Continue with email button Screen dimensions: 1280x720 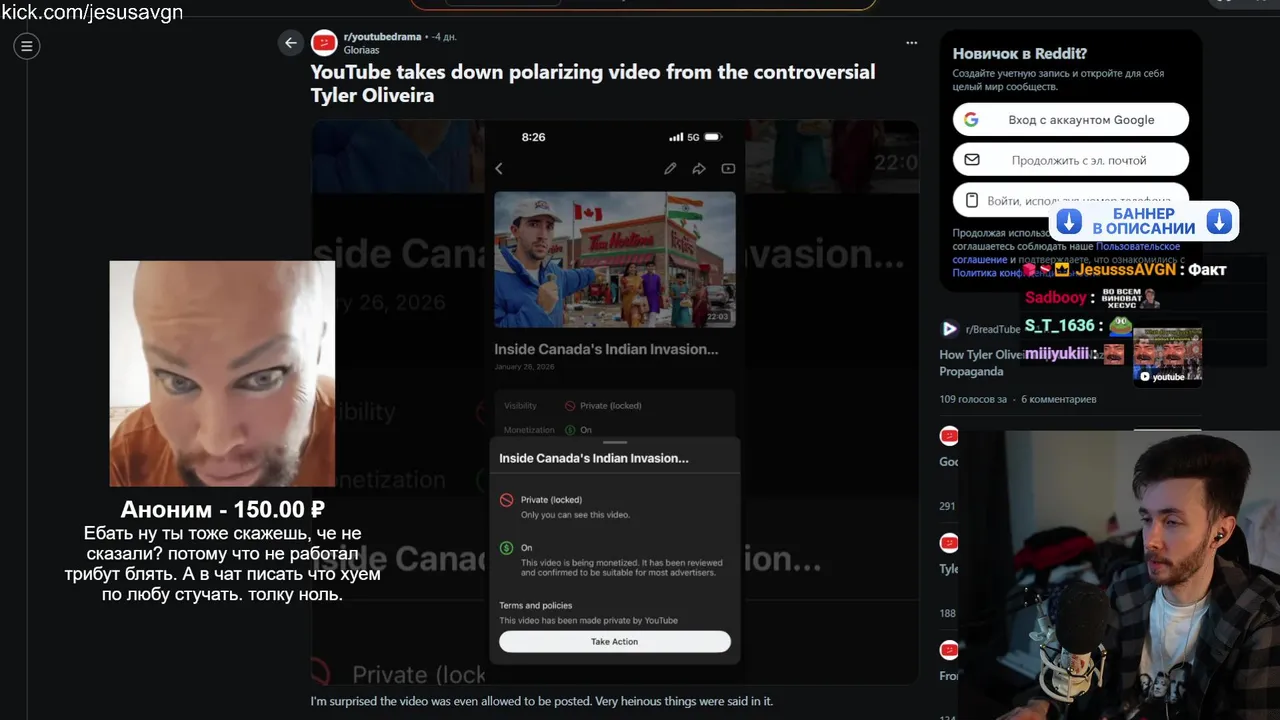(x=1071, y=160)
